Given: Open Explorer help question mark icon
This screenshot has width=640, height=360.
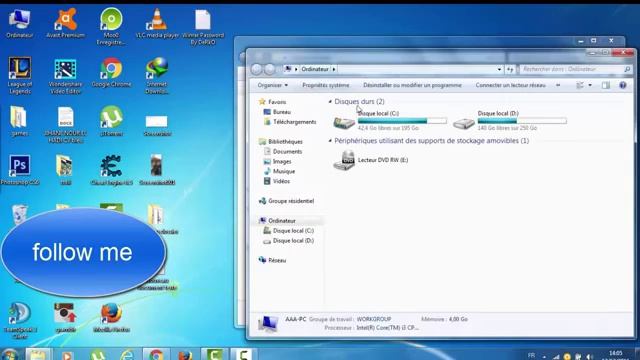Looking at the screenshot, I should [622, 85].
